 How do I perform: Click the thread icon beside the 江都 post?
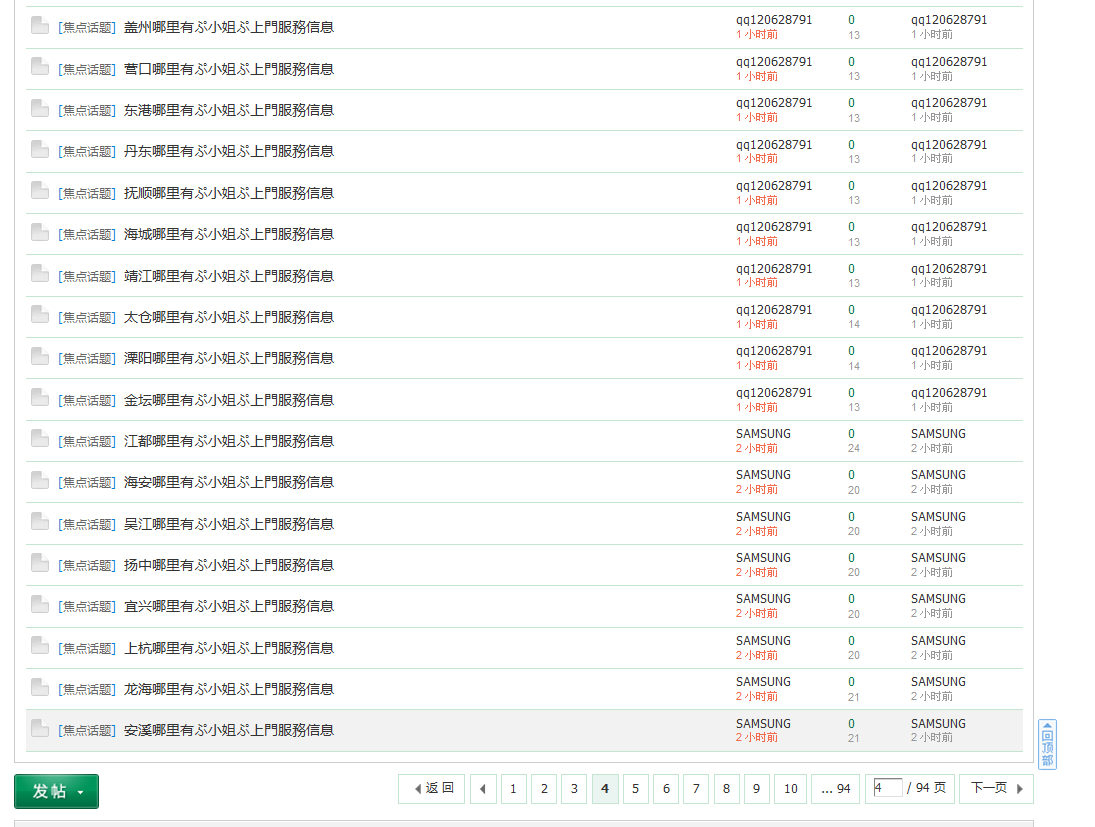point(40,440)
